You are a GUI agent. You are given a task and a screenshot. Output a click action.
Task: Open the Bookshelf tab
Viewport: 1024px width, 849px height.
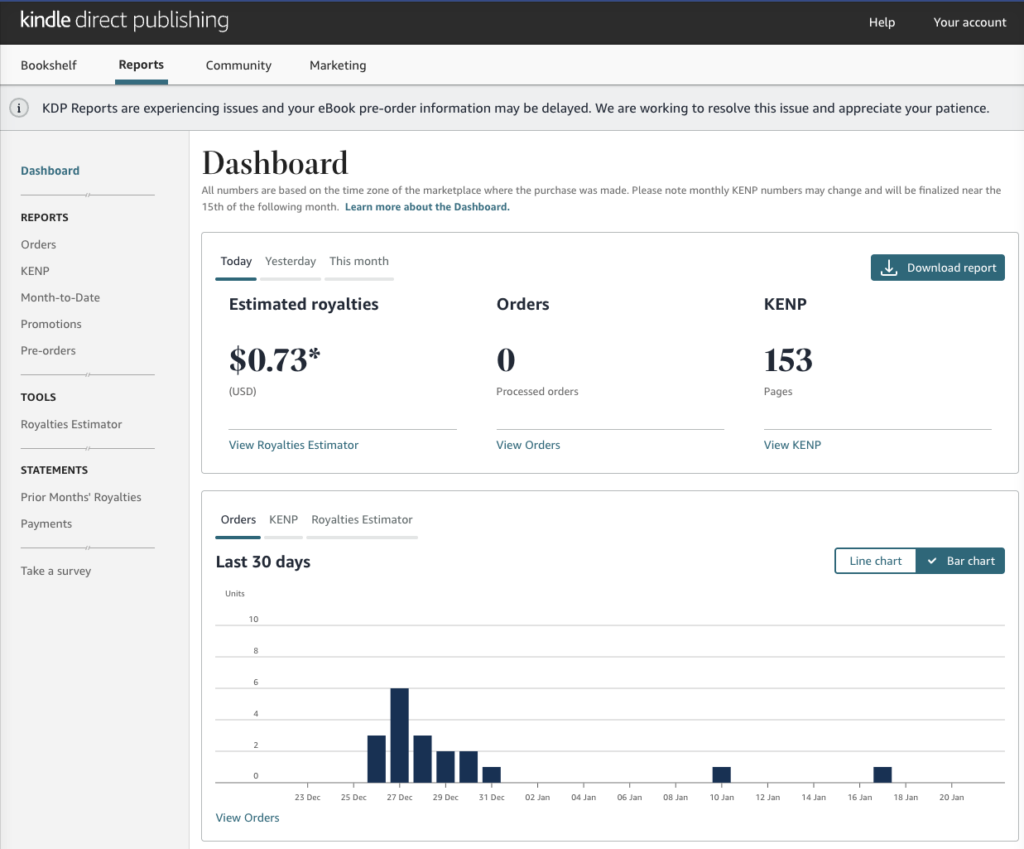click(48, 65)
